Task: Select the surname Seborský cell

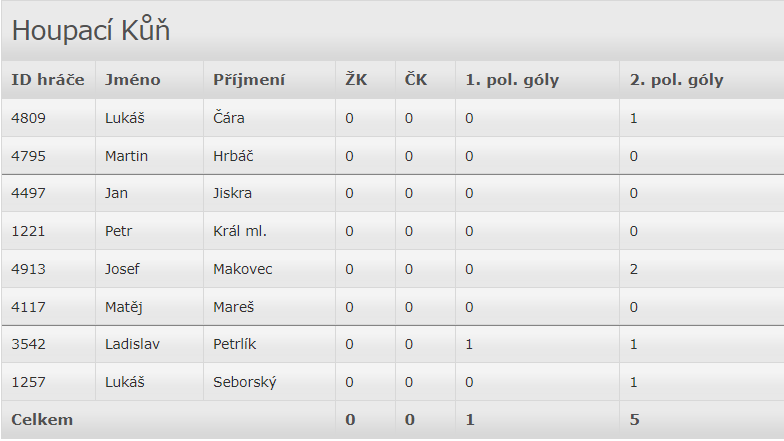Action: [x=244, y=382]
